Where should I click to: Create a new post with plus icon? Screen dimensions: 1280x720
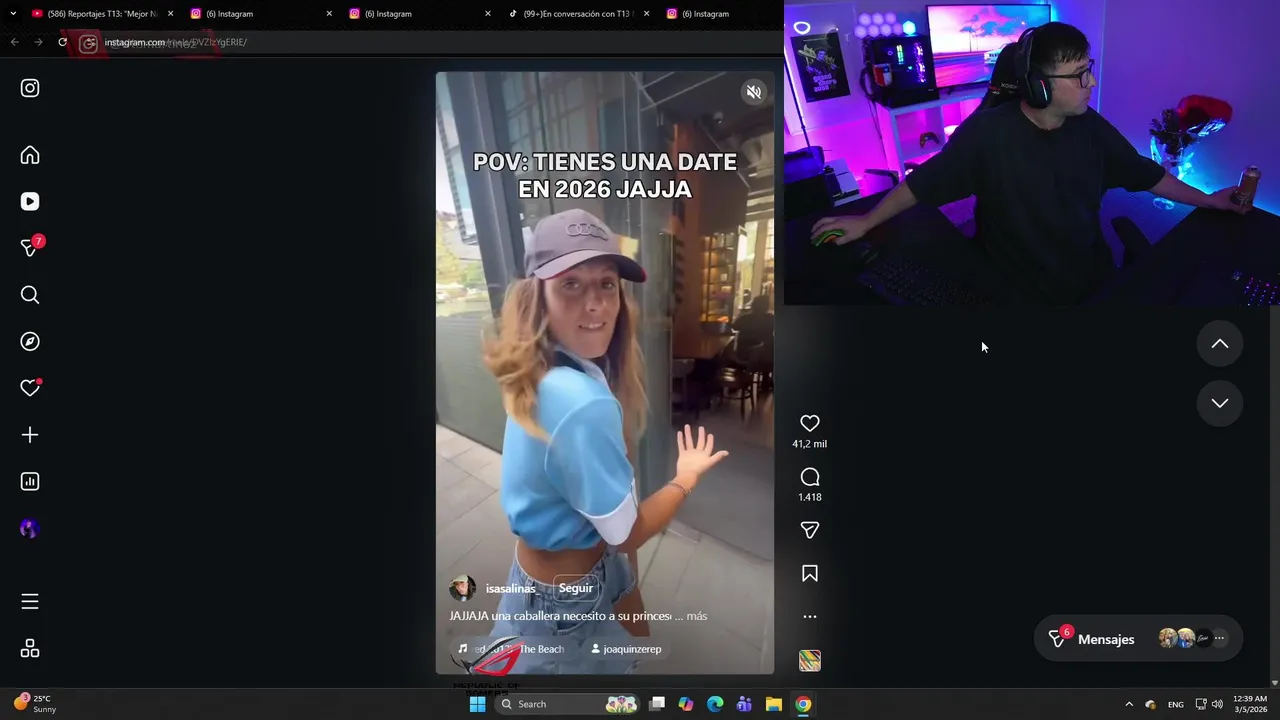30,435
